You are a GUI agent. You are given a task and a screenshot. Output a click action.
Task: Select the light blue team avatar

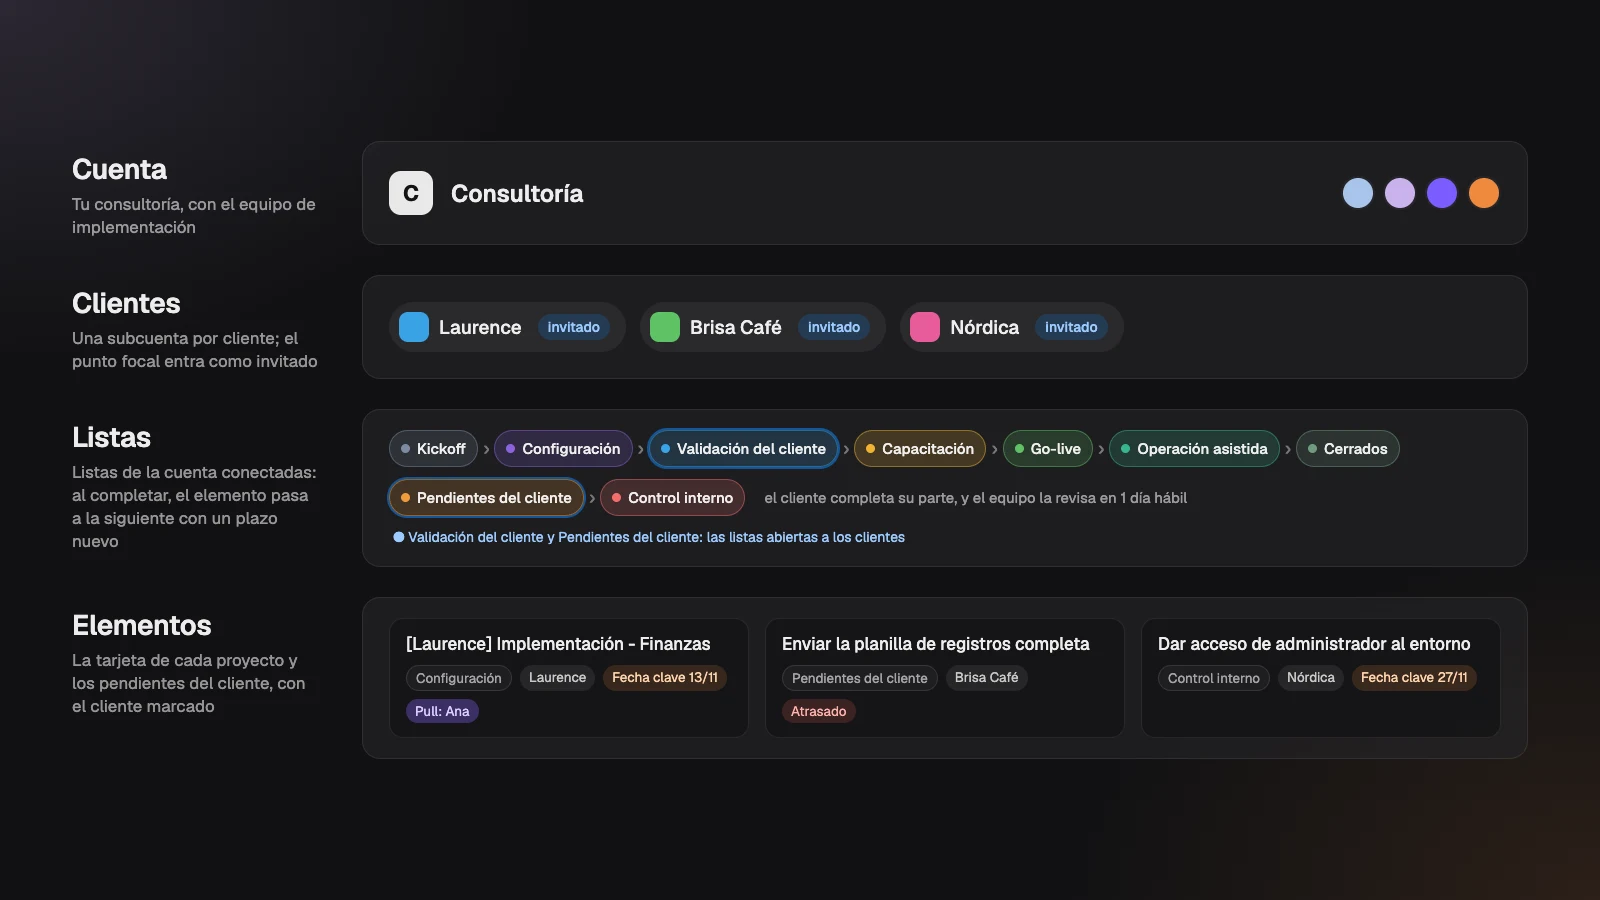point(1358,193)
